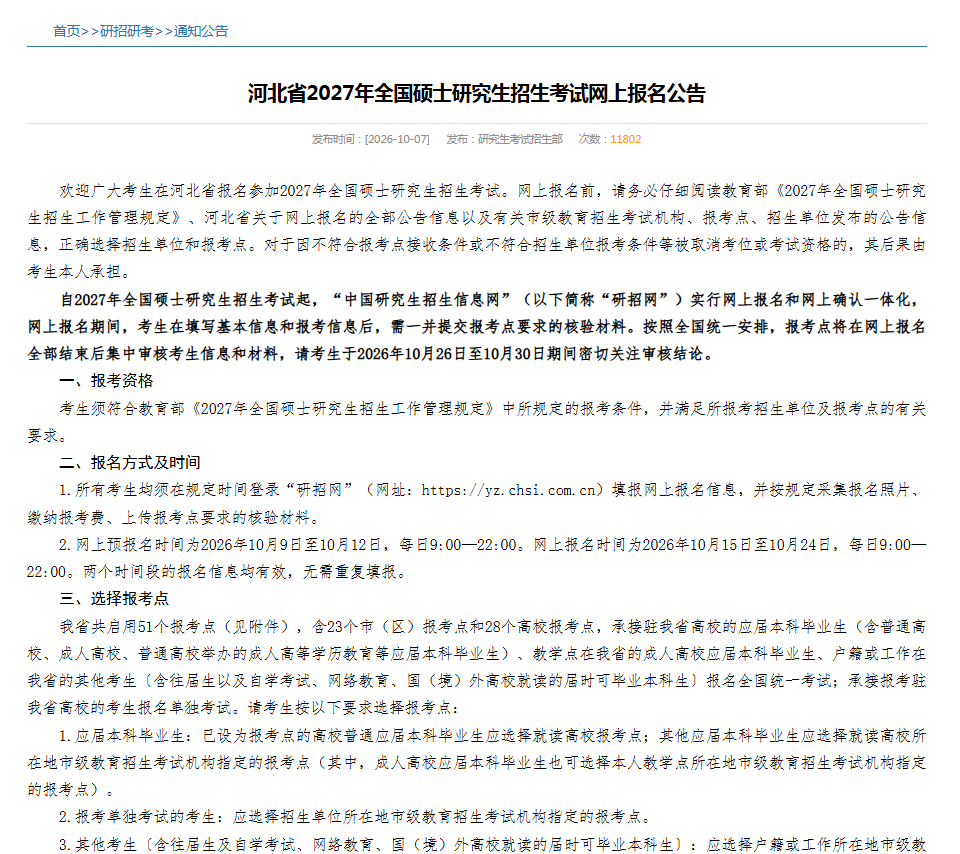Click the publisher name 研究生考试招生部
The height and width of the screenshot is (854, 960).
tap(520, 140)
